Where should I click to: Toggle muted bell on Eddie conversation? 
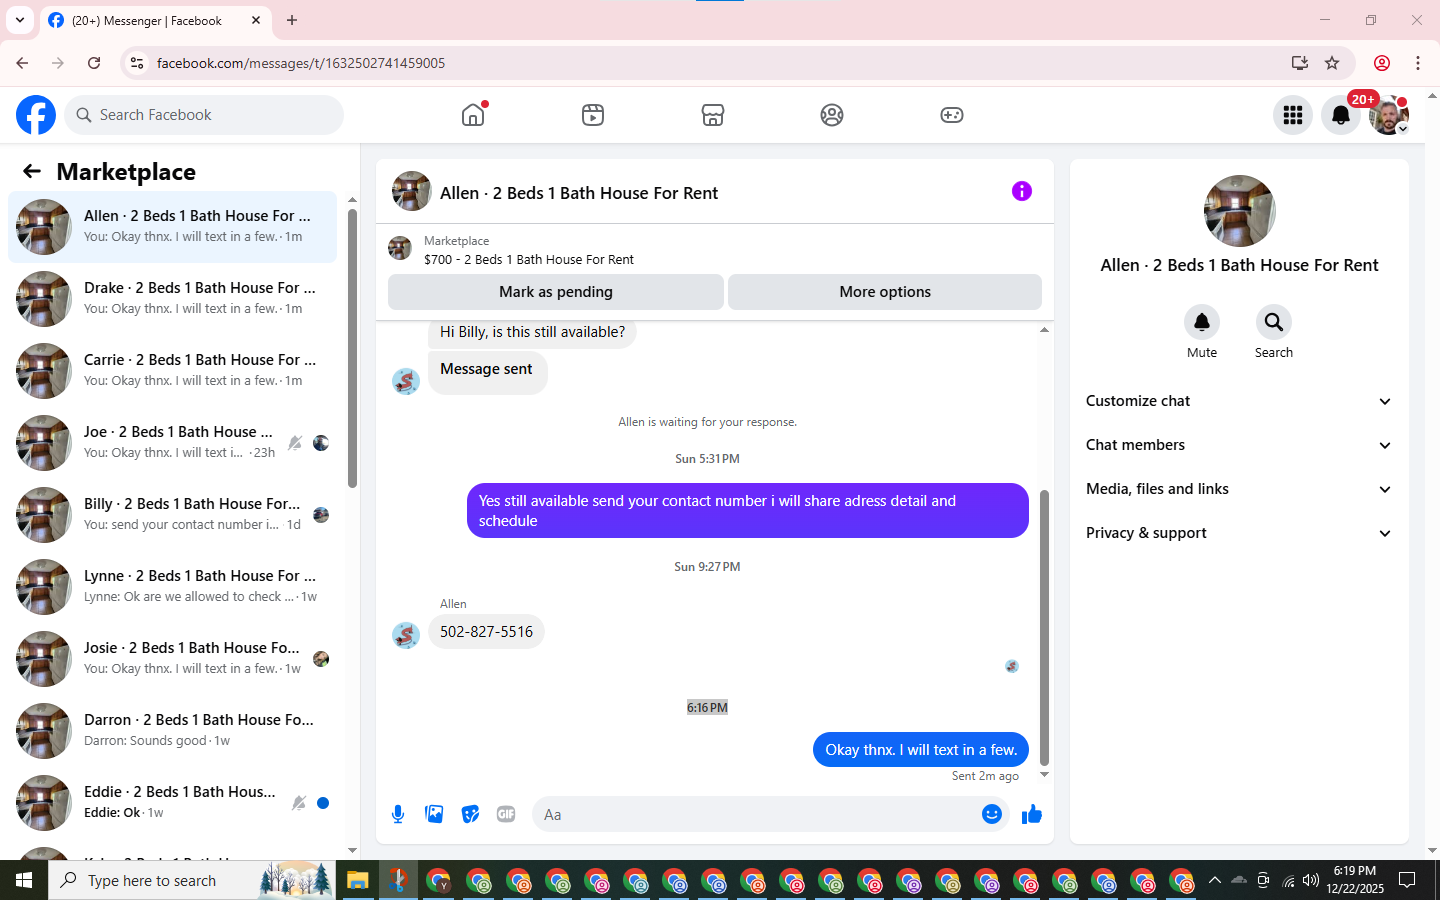tap(299, 803)
